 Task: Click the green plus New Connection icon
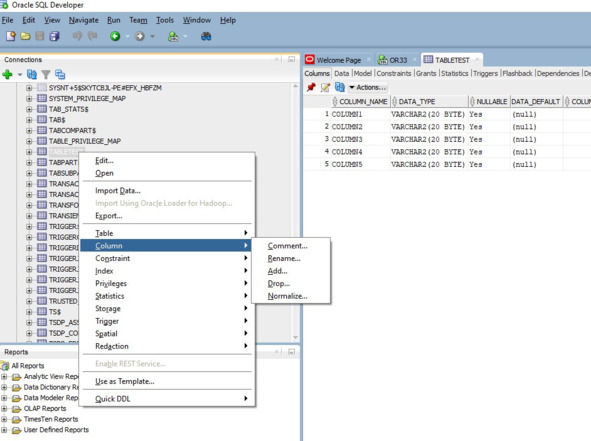pyautogui.click(x=8, y=75)
